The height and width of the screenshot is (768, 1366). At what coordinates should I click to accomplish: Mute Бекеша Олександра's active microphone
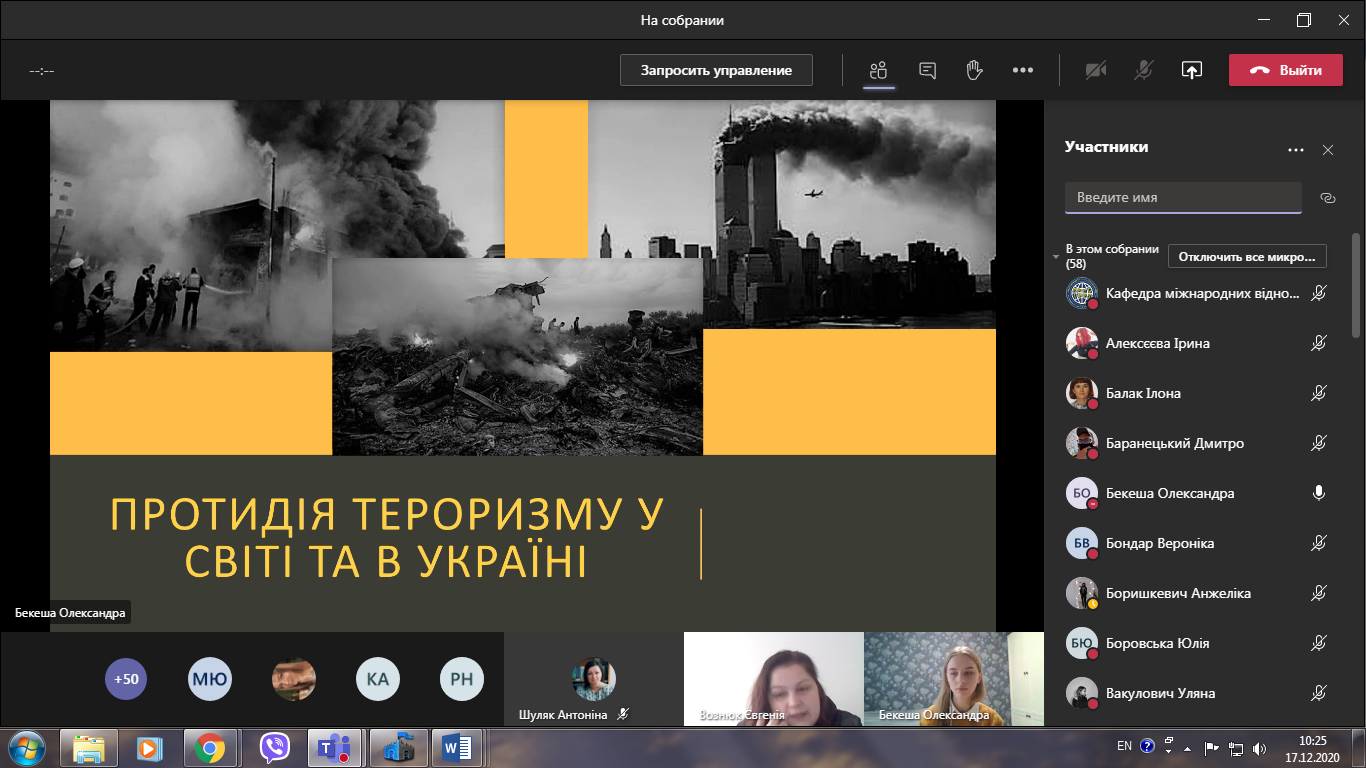pos(1318,493)
